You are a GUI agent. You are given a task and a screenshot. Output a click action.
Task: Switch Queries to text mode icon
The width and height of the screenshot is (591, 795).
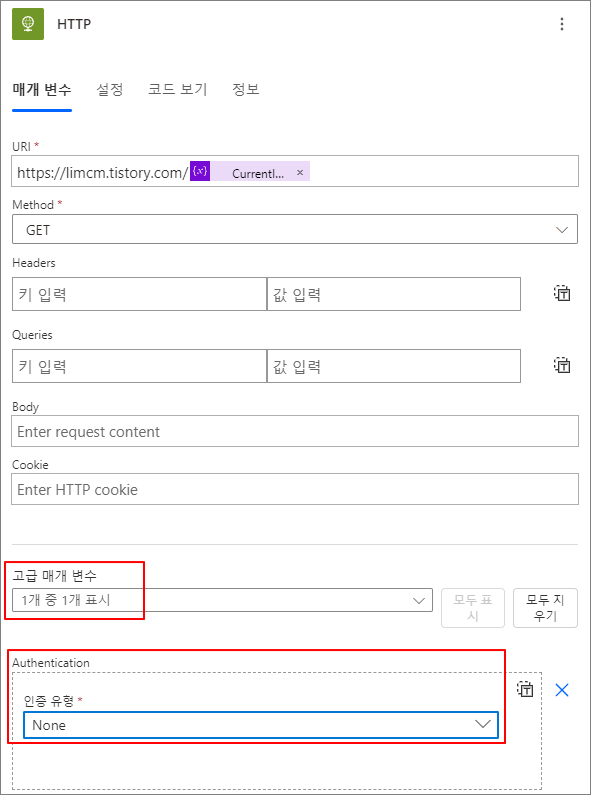pyautogui.click(x=562, y=365)
